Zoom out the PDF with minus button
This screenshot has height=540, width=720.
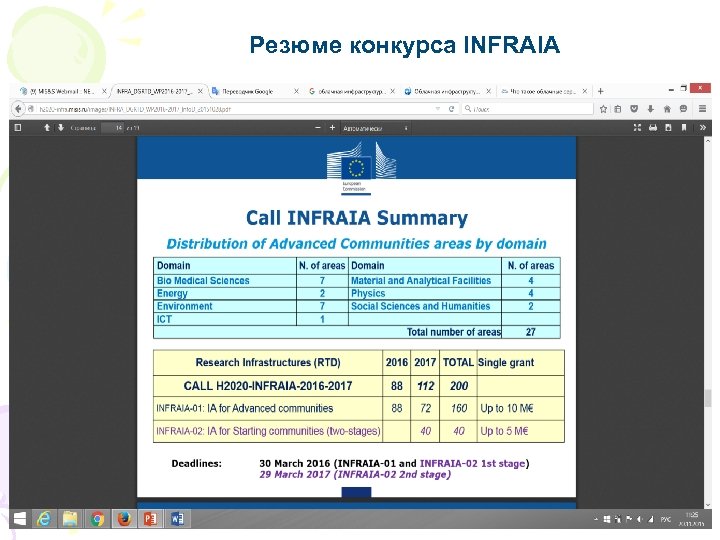coord(318,128)
